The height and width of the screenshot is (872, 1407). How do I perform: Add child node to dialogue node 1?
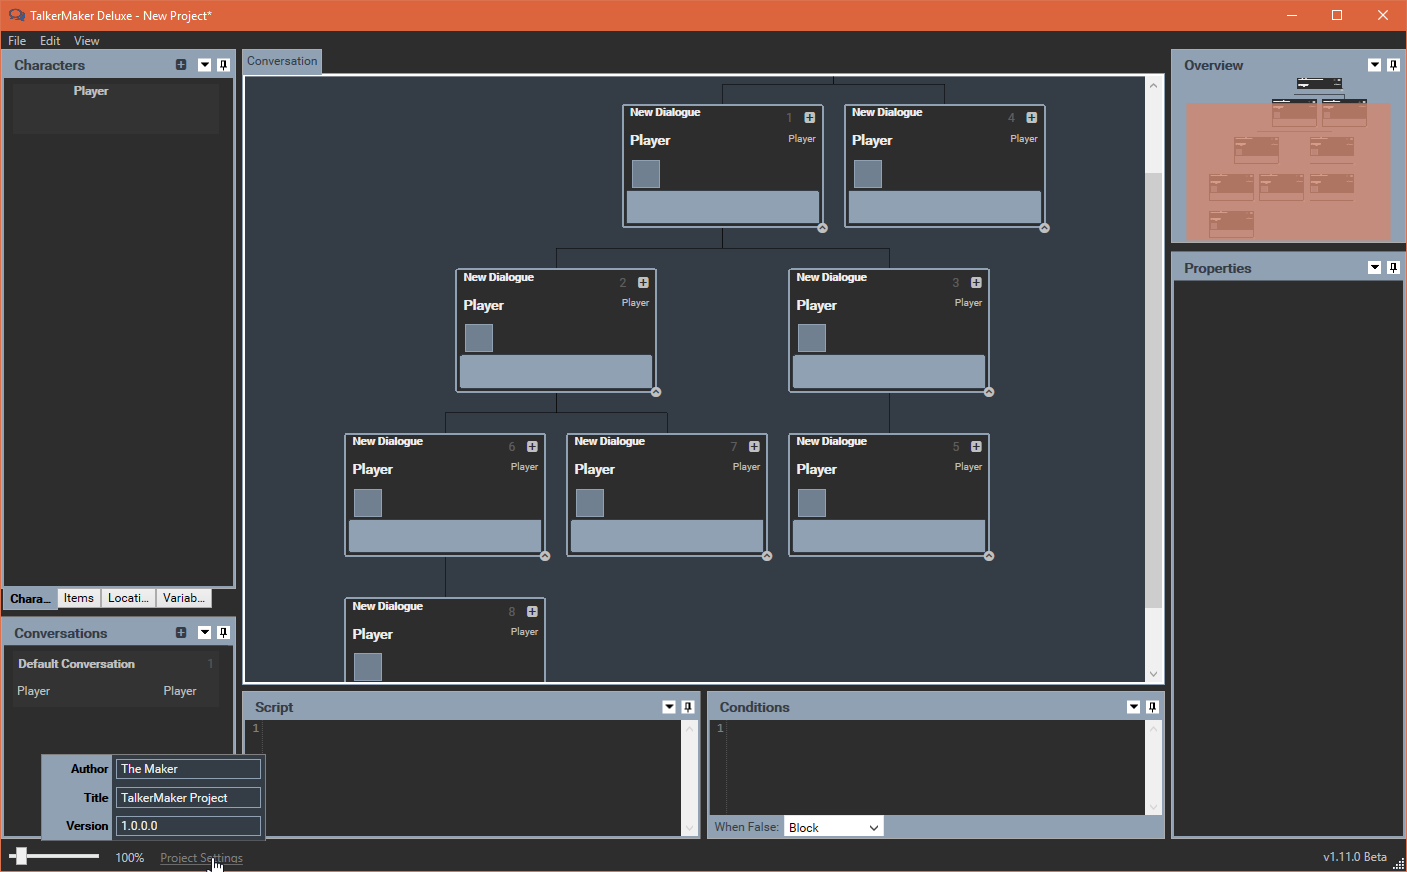click(810, 118)
